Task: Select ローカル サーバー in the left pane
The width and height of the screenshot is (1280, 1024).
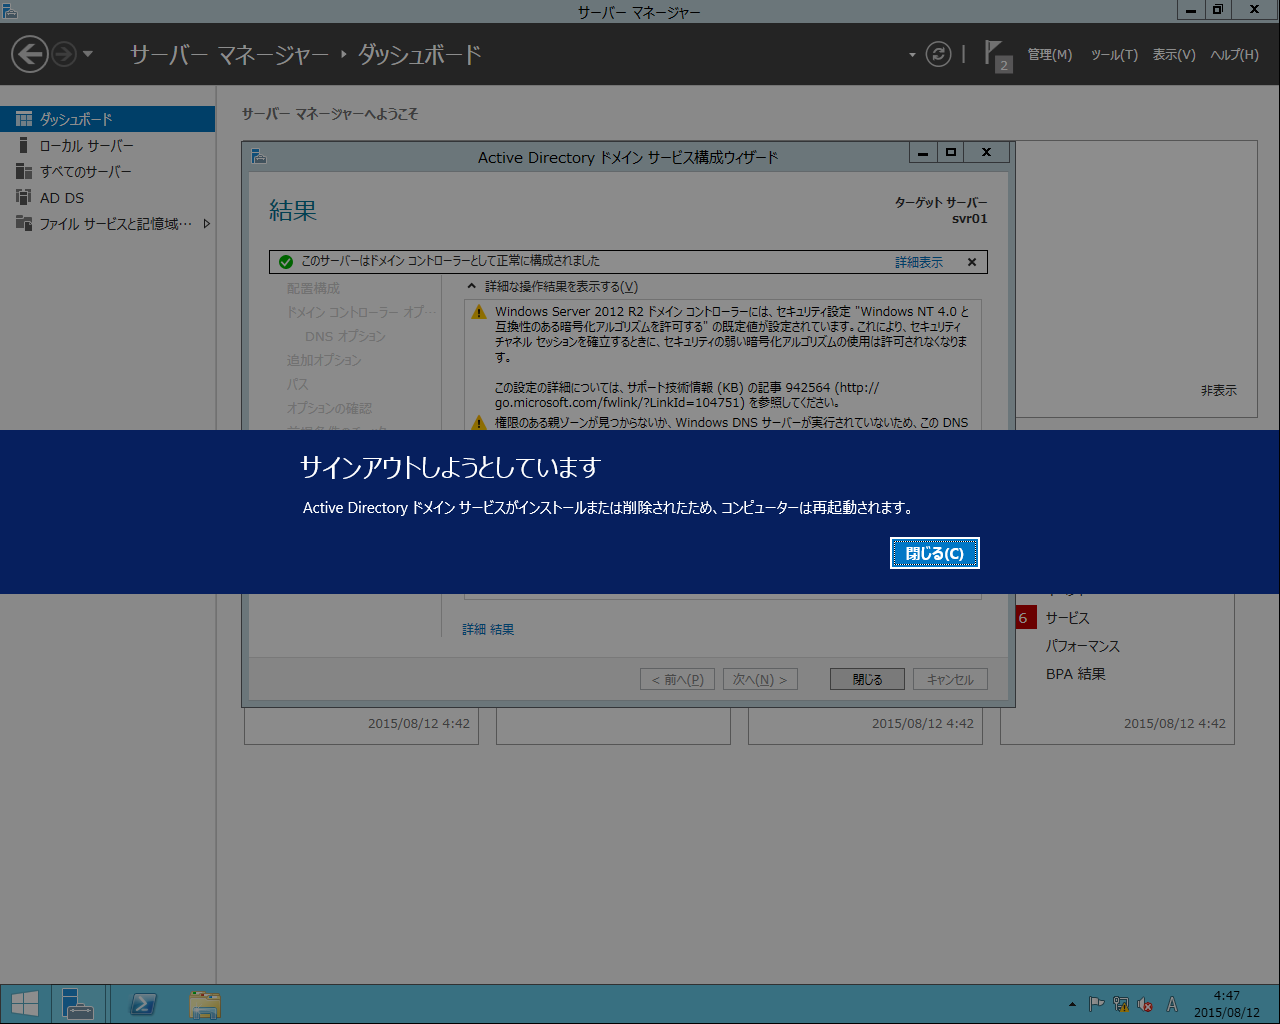Action: tap(107, 145)
